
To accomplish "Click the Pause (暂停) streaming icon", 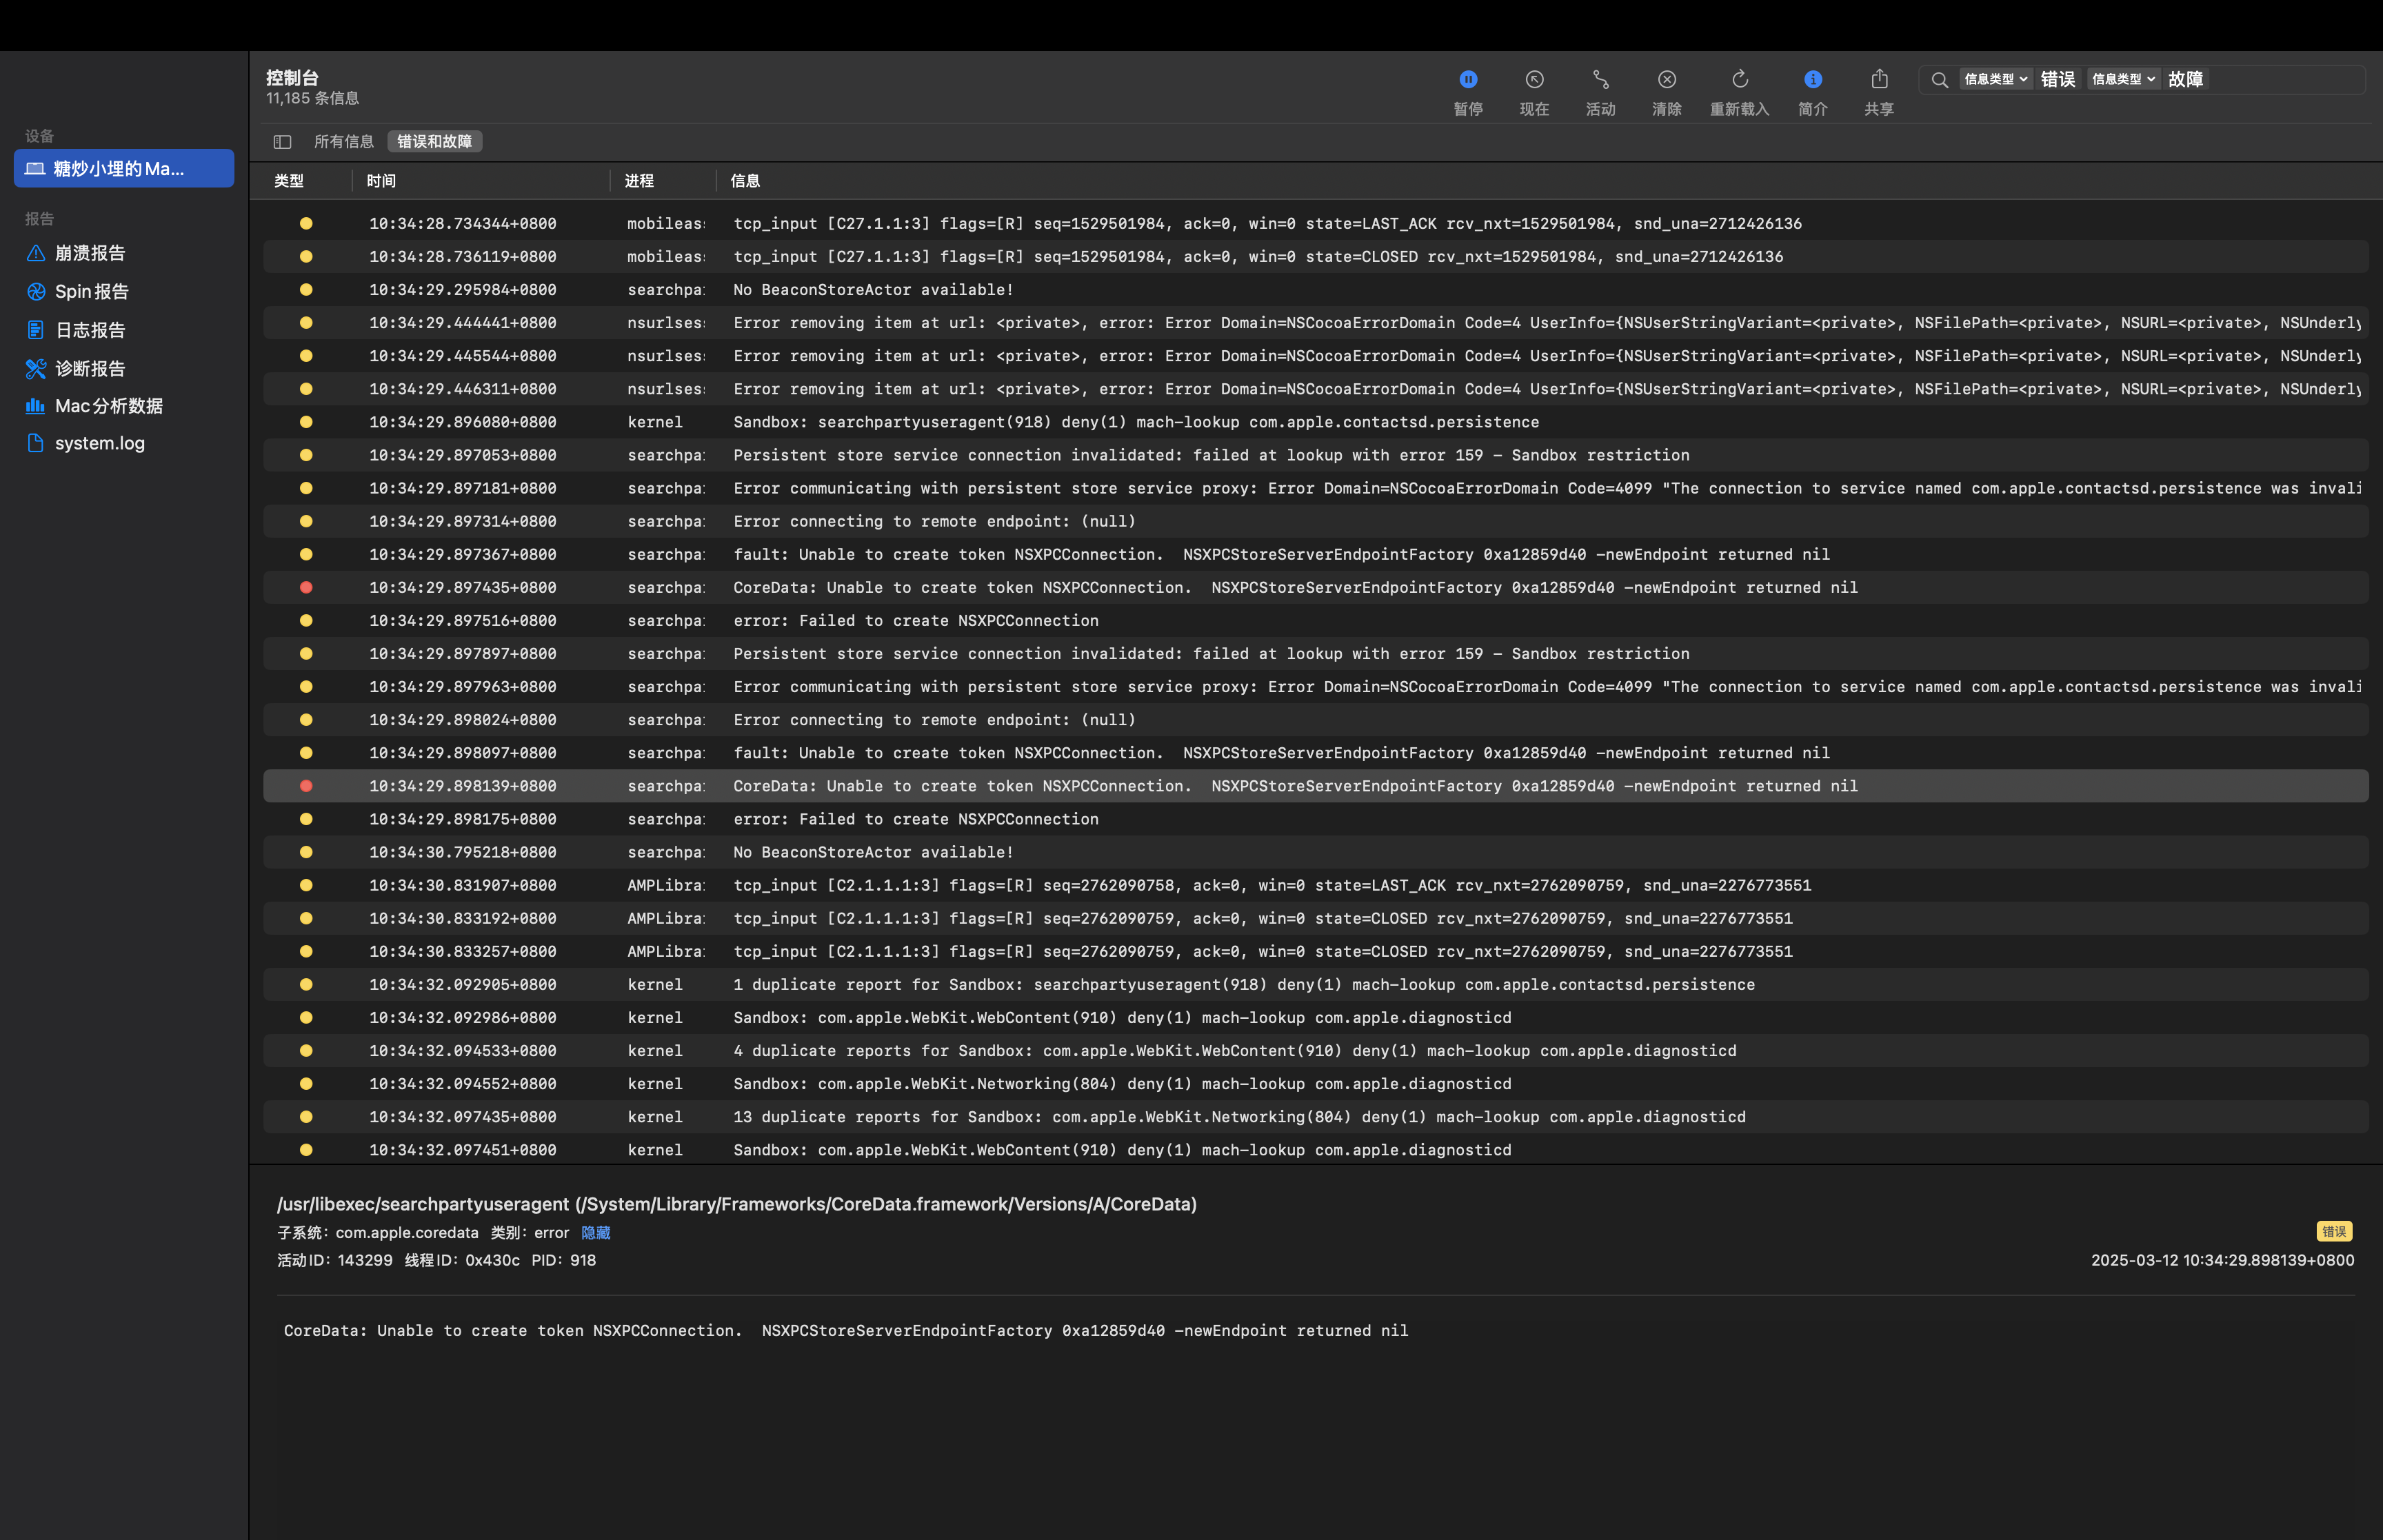I will 1467,80.
